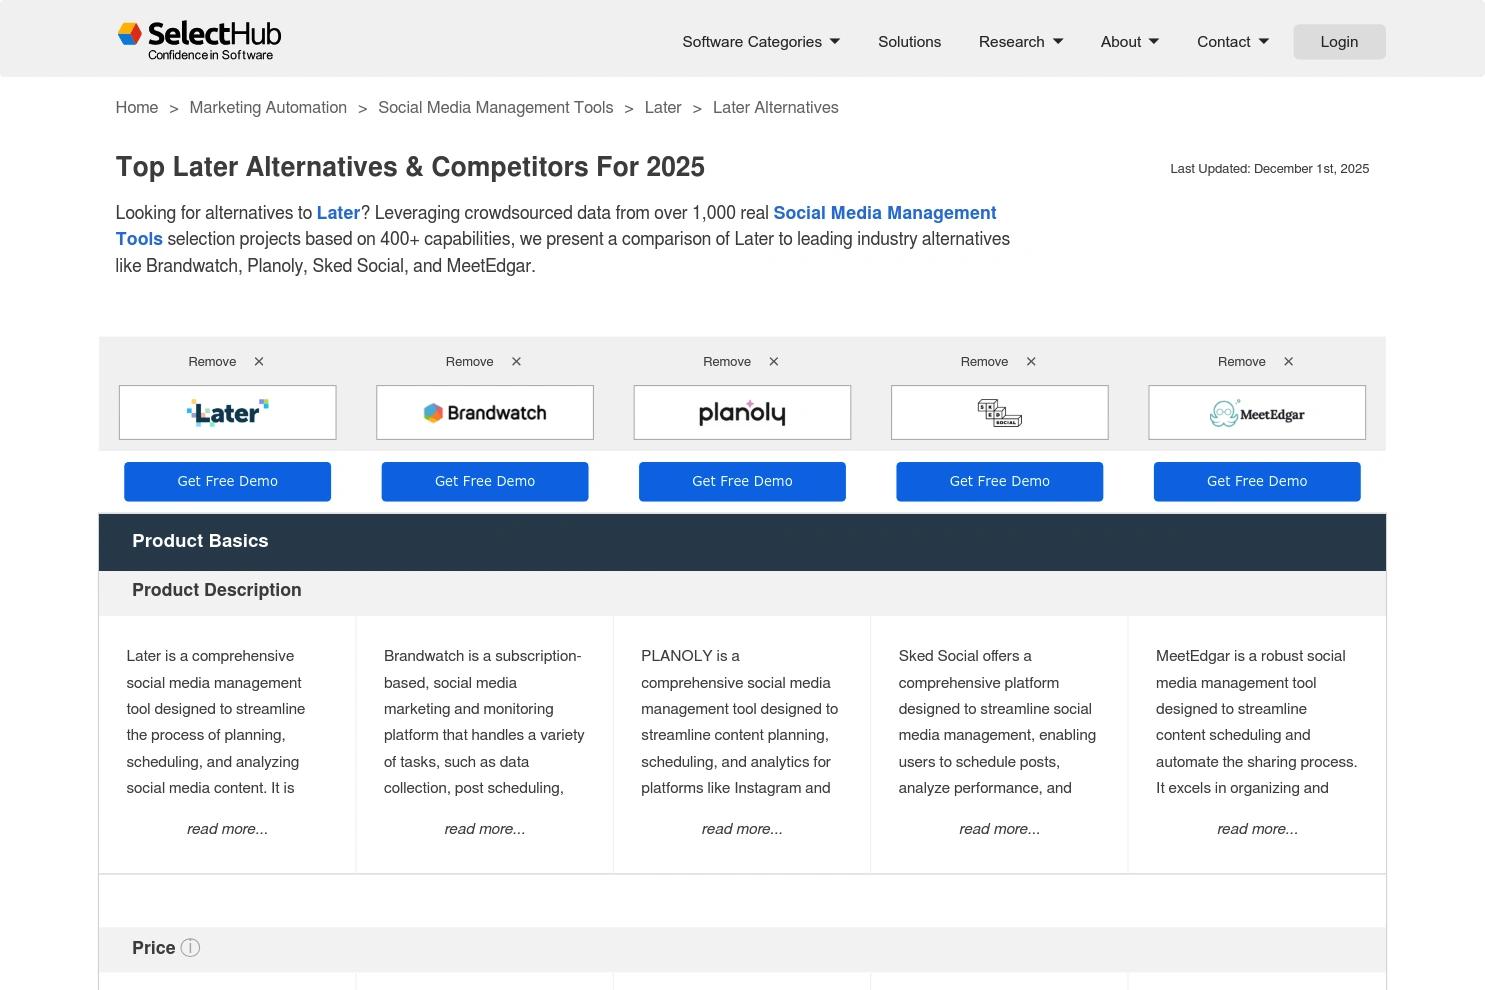Go to the Solutions page
The height and width of the screenshot is (990, 1485).
coord(909,42)
